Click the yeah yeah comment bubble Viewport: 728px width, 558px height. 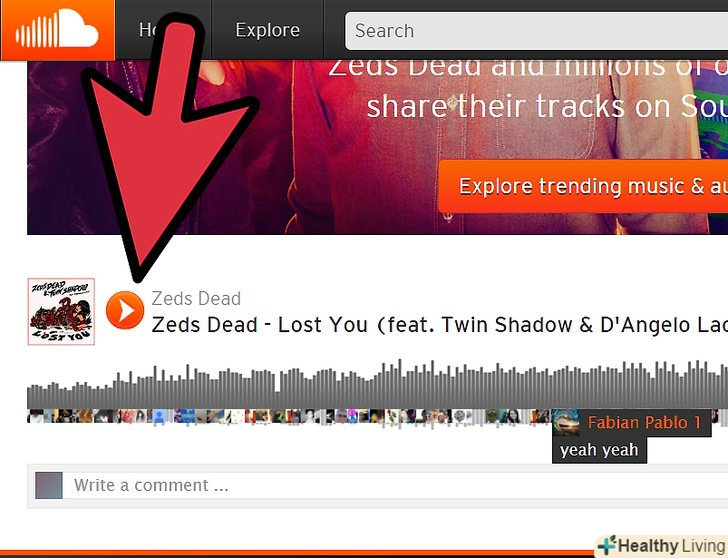click(599, 450)
